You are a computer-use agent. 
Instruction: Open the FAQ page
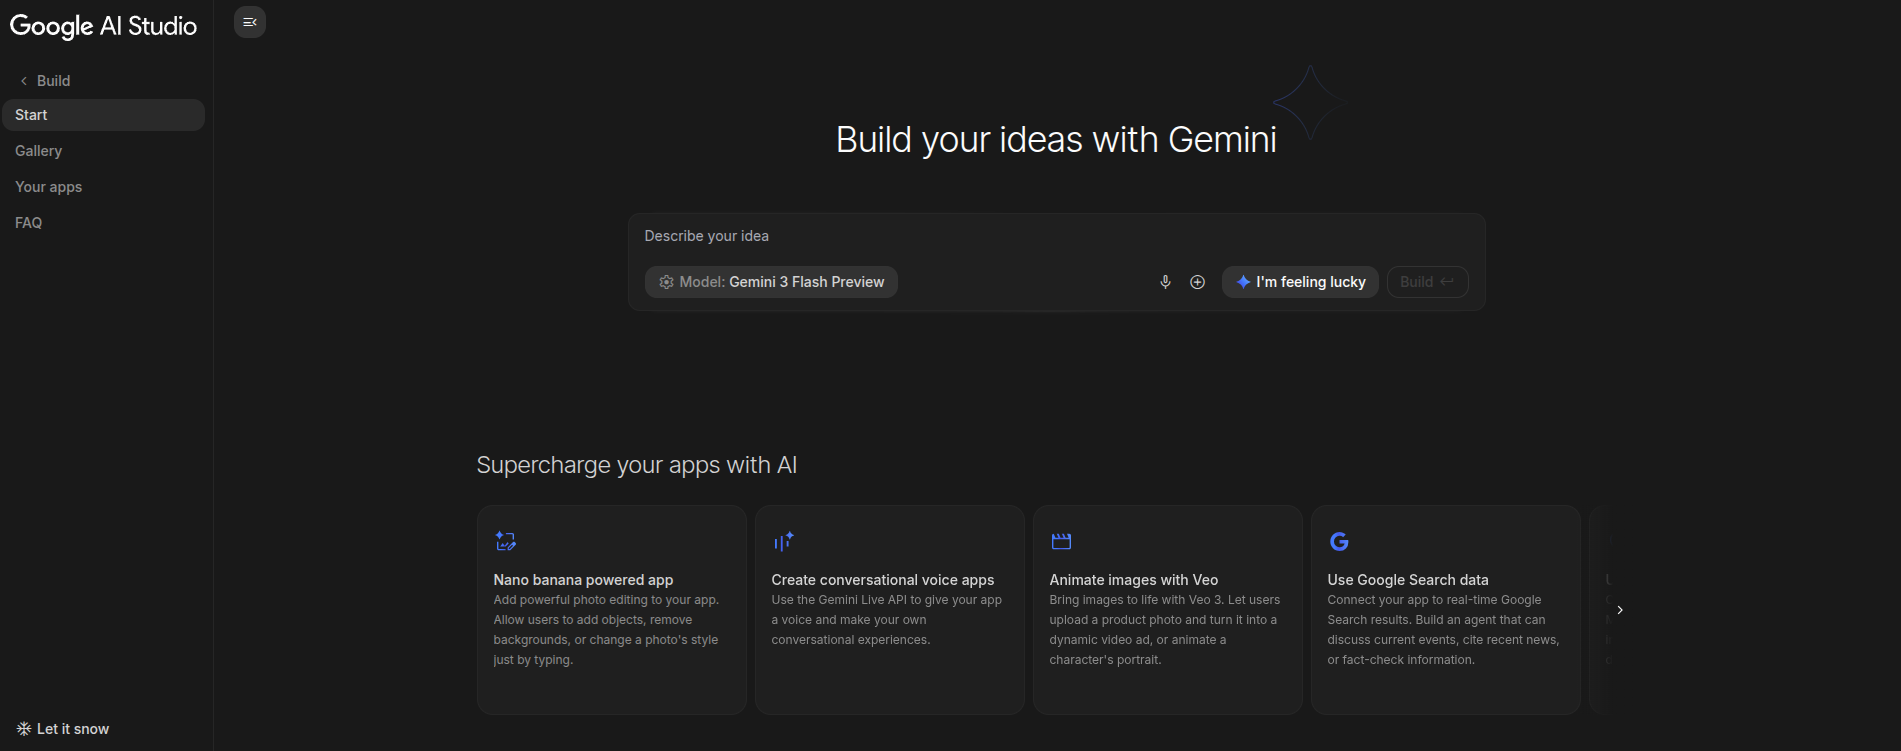pyautogui.click(x=29, y=223)
